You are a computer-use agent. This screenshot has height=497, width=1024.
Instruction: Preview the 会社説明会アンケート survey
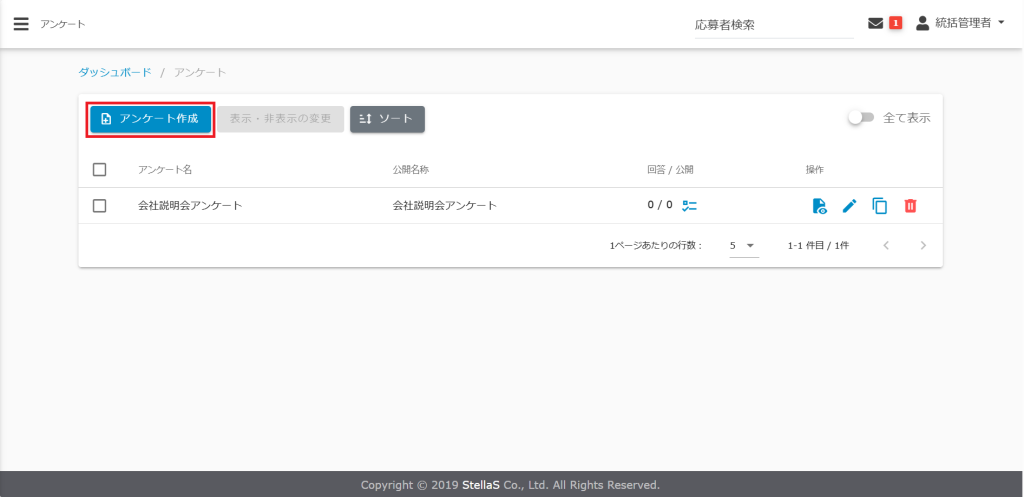pos(819,206)
